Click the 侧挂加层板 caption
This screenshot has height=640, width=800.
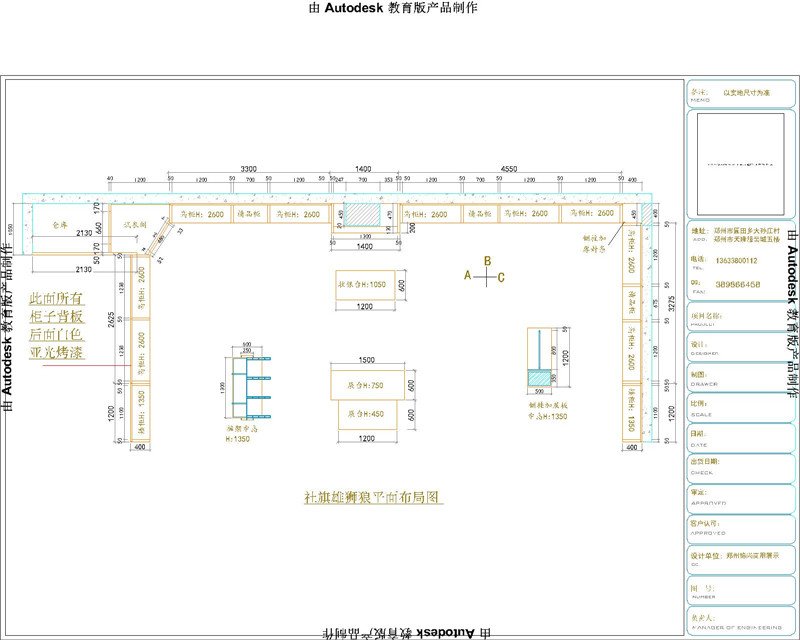coord(548,405)
